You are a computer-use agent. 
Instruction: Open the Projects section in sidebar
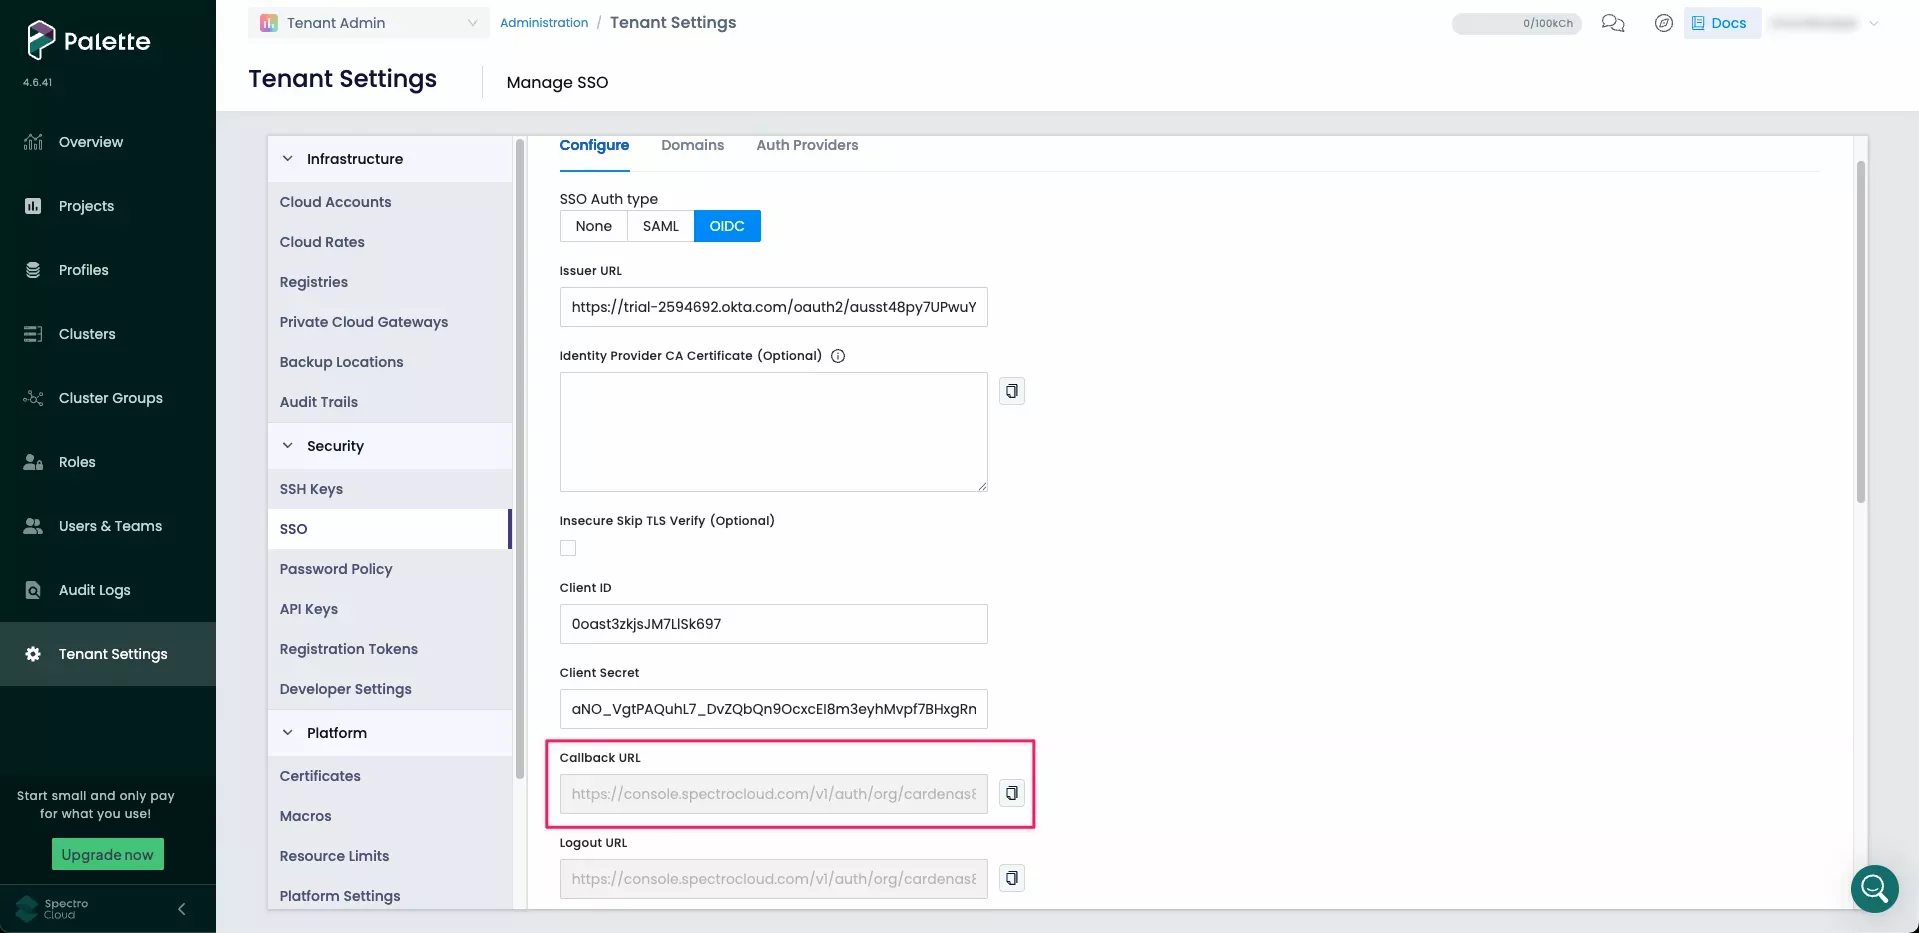[x=85, y=205]
